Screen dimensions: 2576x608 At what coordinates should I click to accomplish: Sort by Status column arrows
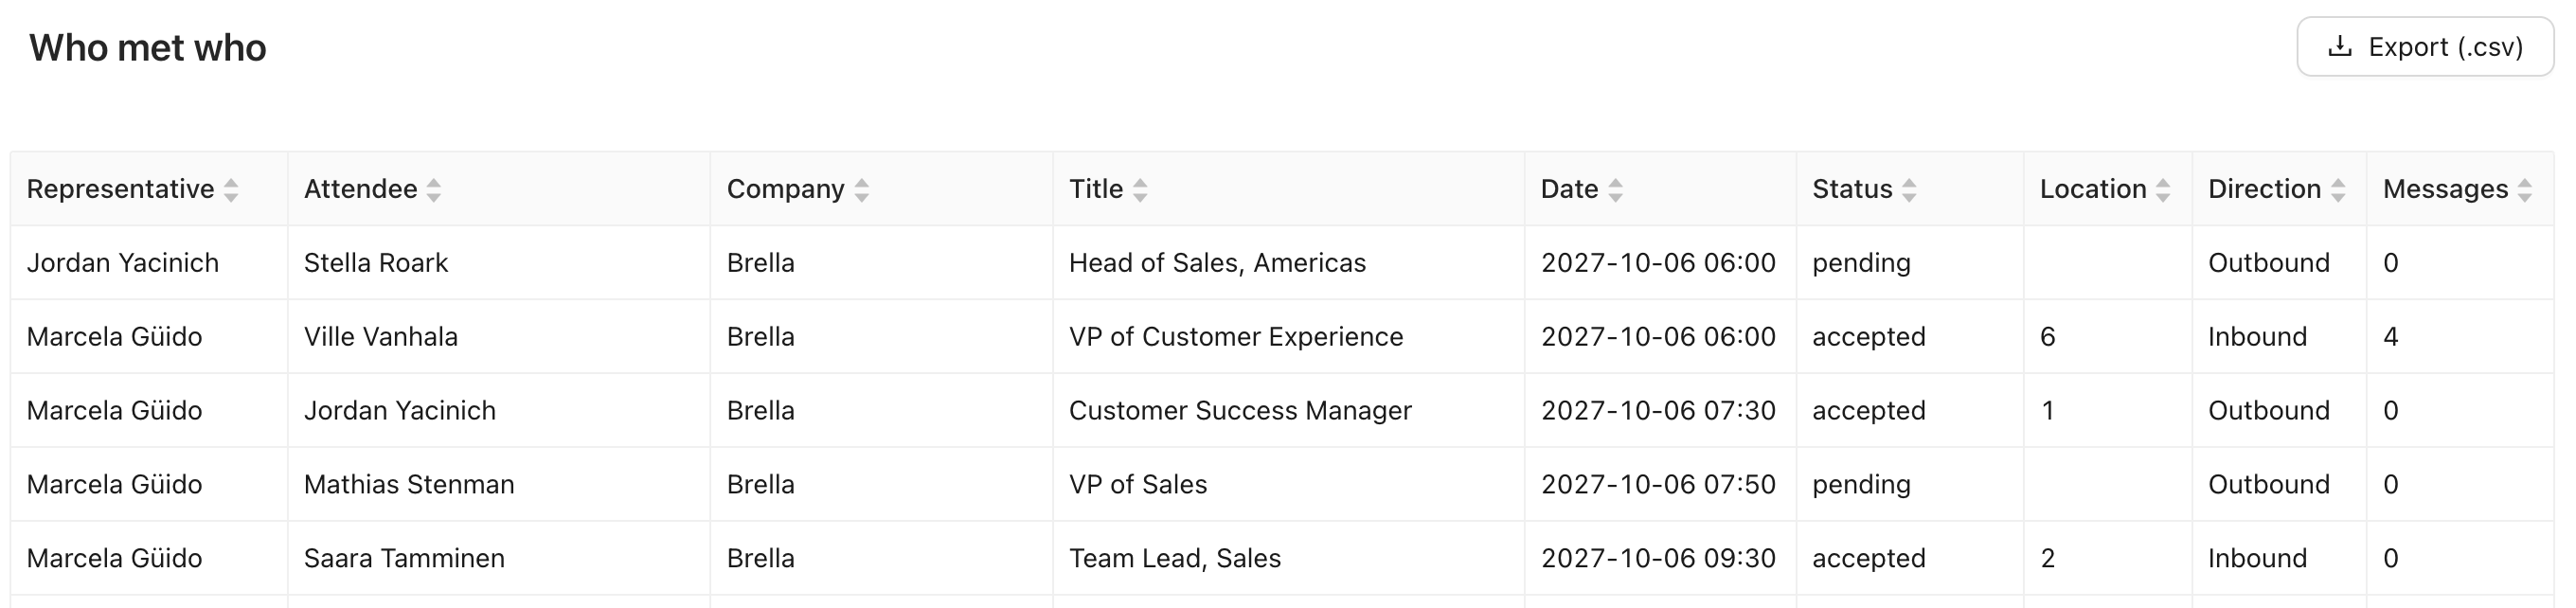(1909, 190)
